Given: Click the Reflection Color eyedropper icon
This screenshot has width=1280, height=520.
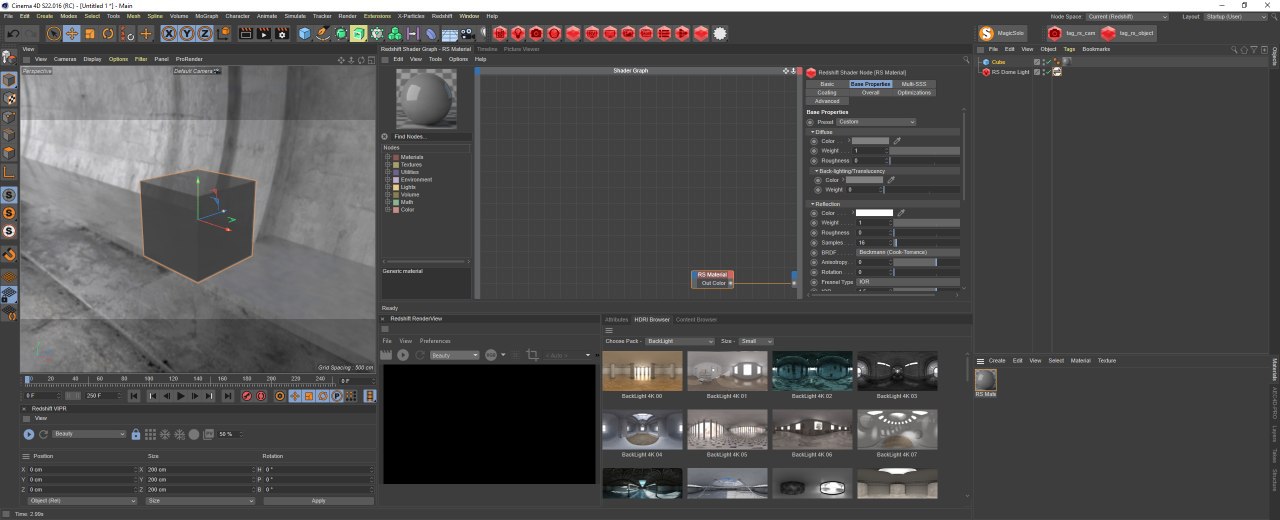Looking at the screenshot, I should [901, 212].
